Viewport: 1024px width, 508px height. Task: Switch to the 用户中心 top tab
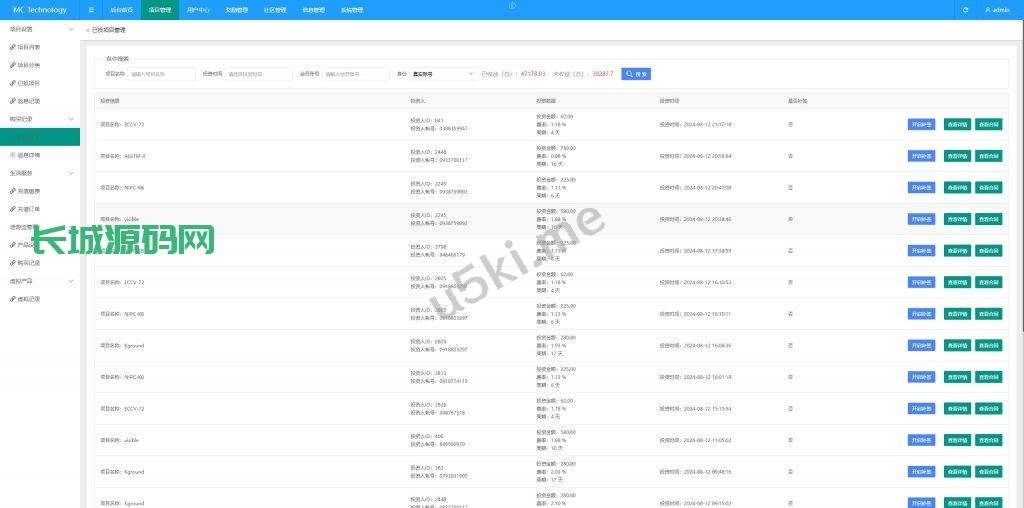[198, 10]
